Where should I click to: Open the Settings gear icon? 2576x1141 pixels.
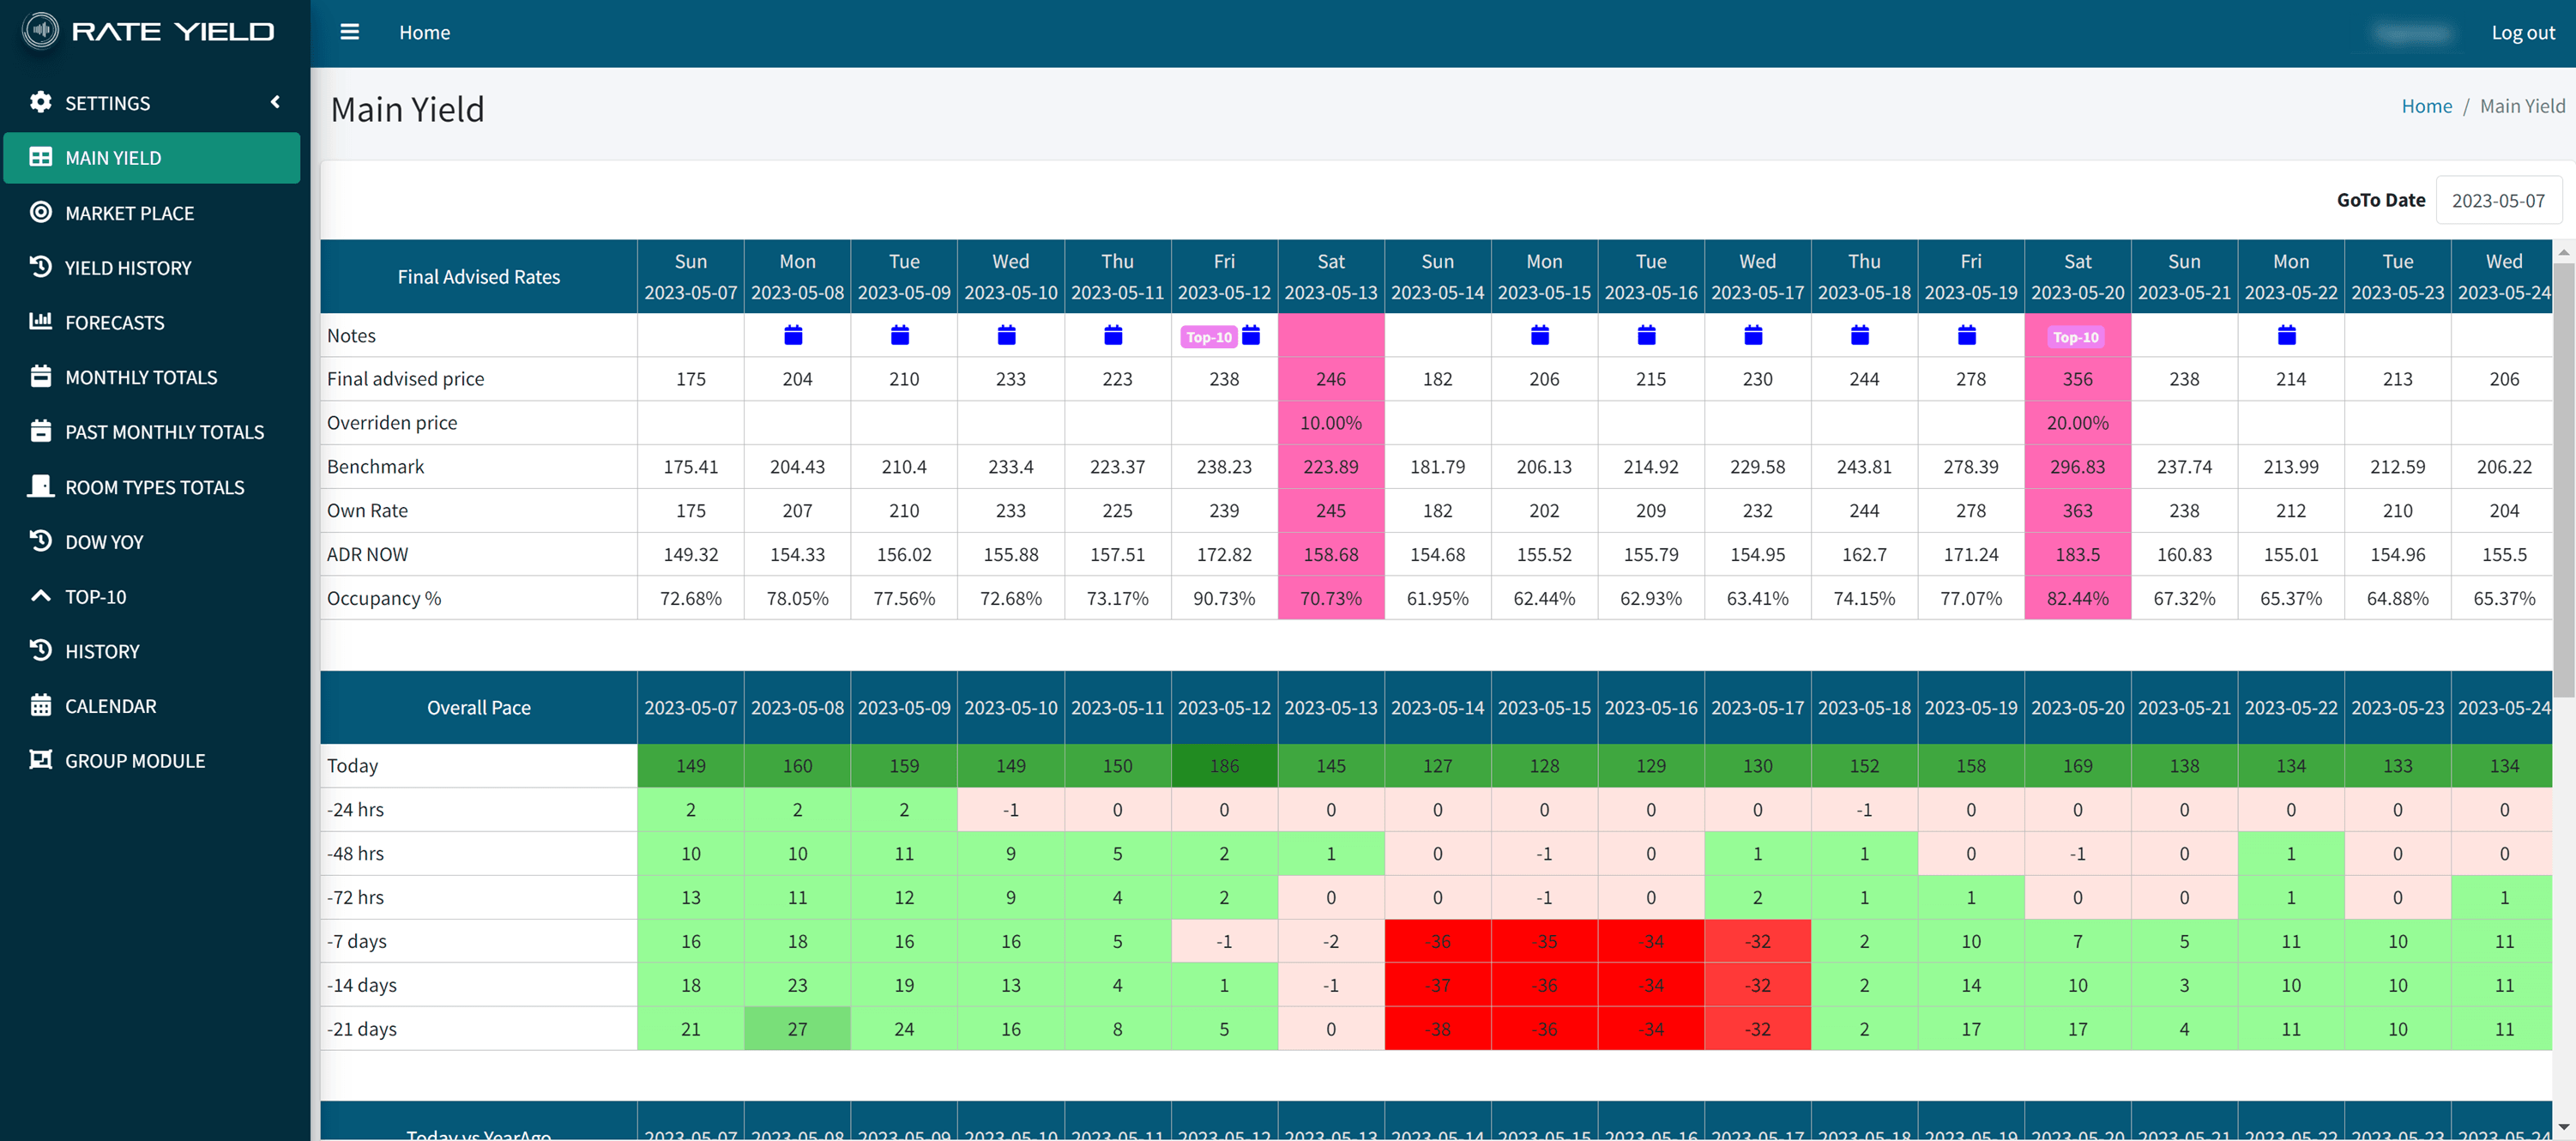(x=41, y=102)
